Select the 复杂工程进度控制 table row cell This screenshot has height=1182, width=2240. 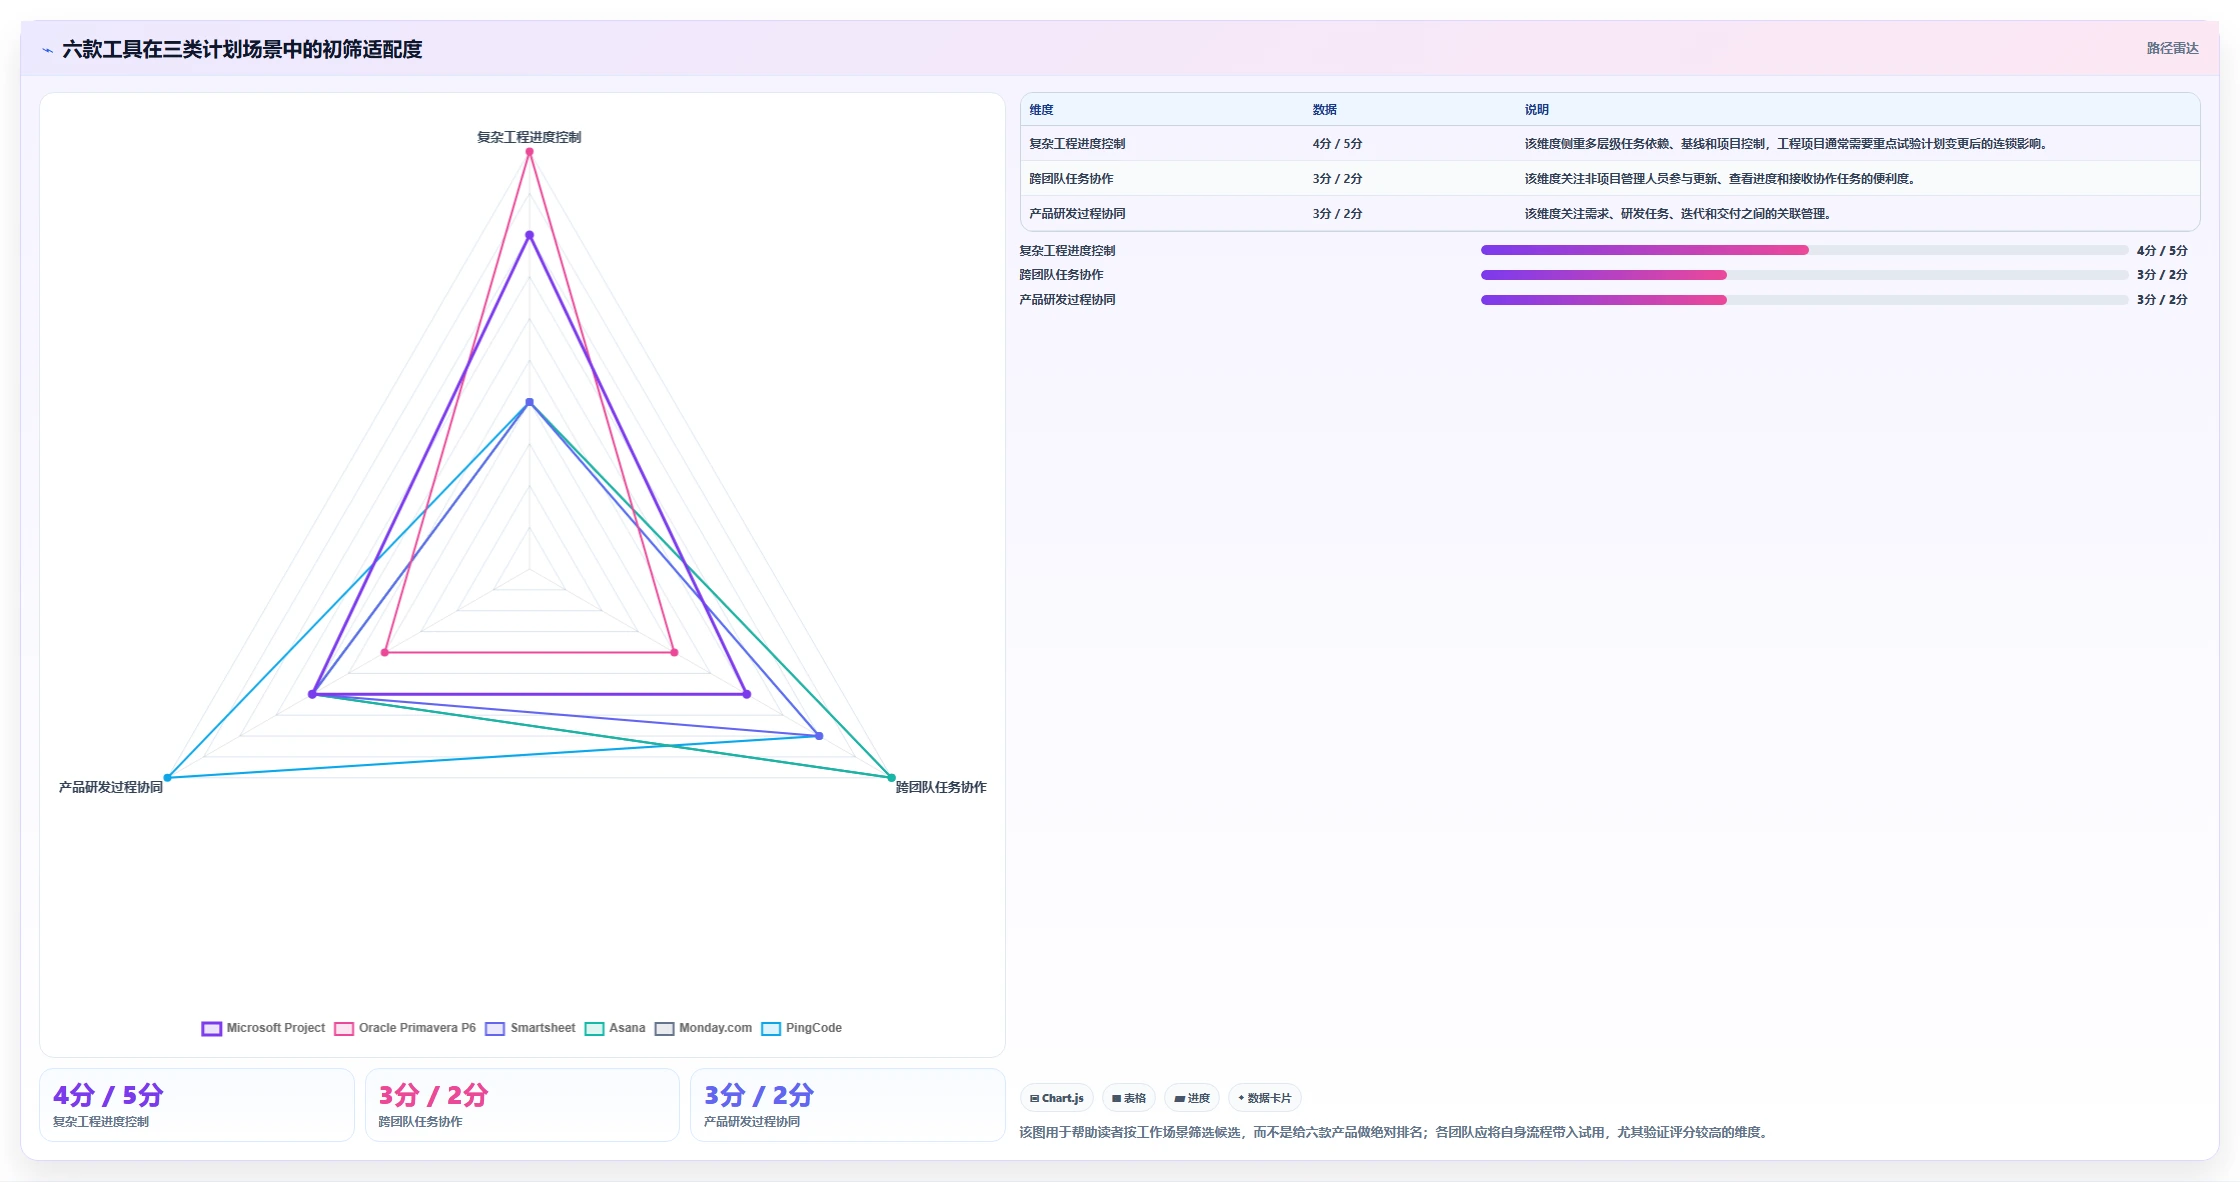click(1077, 144)
